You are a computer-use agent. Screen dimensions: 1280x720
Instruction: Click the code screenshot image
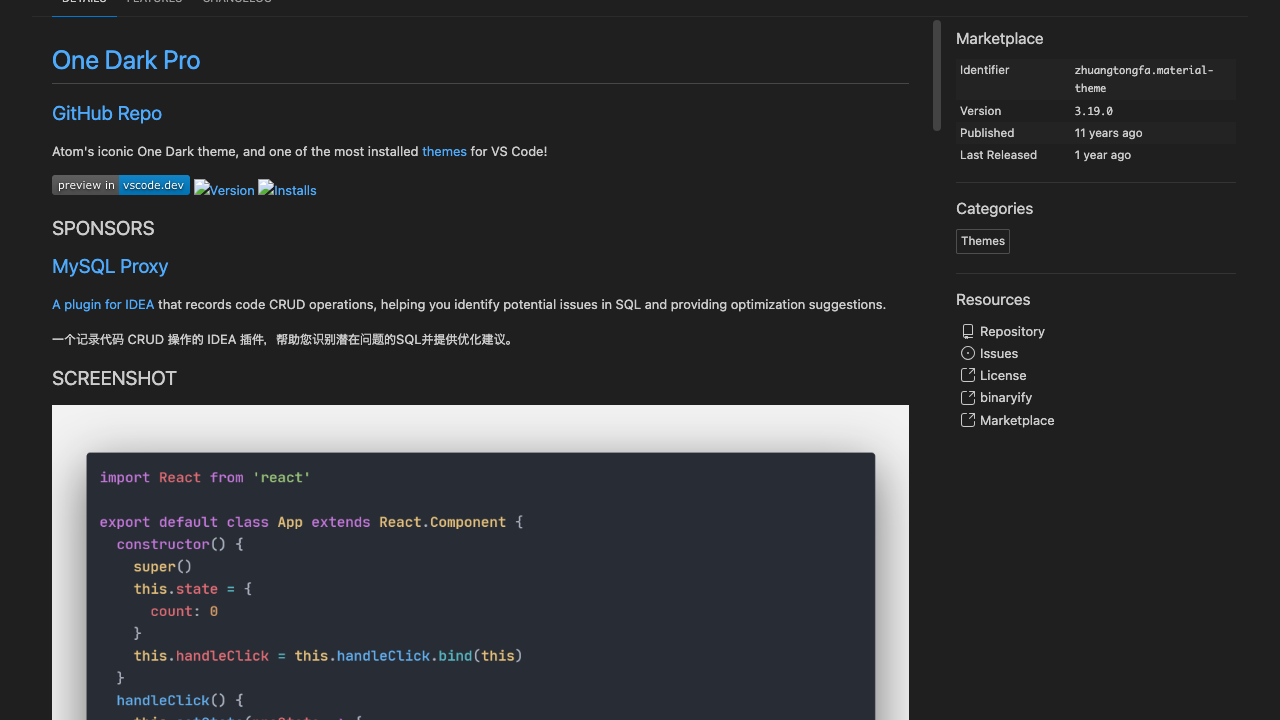pos(480,562)
